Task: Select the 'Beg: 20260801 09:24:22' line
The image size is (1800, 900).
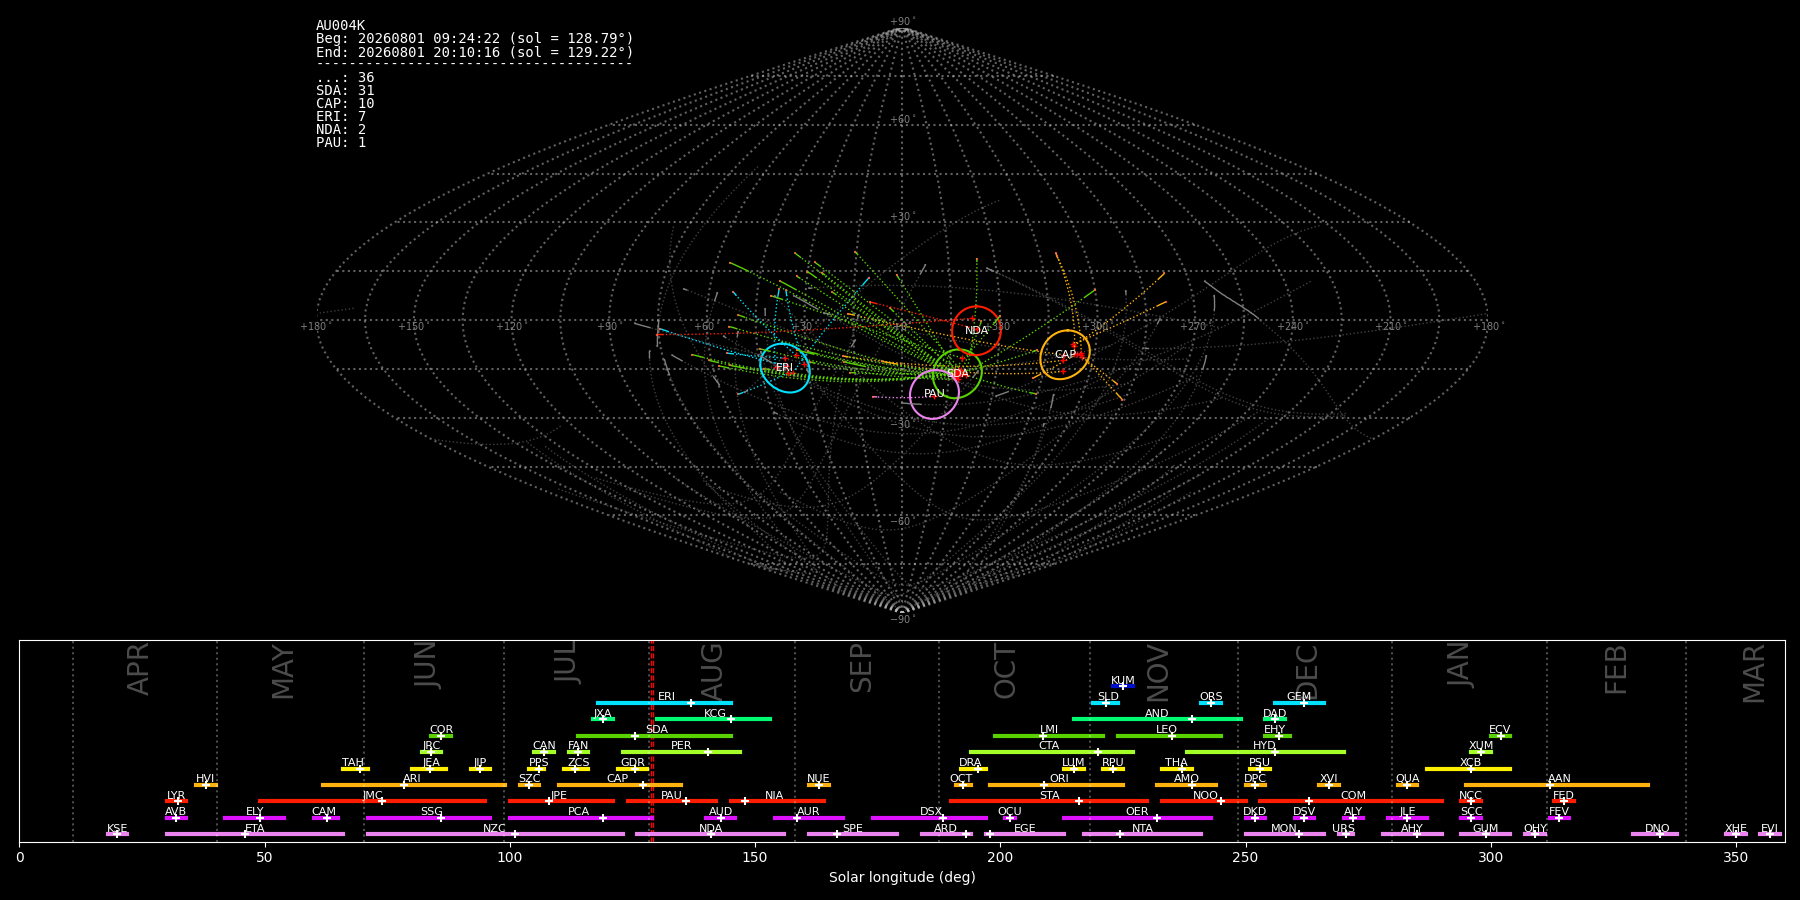Action: coord(475,39)
